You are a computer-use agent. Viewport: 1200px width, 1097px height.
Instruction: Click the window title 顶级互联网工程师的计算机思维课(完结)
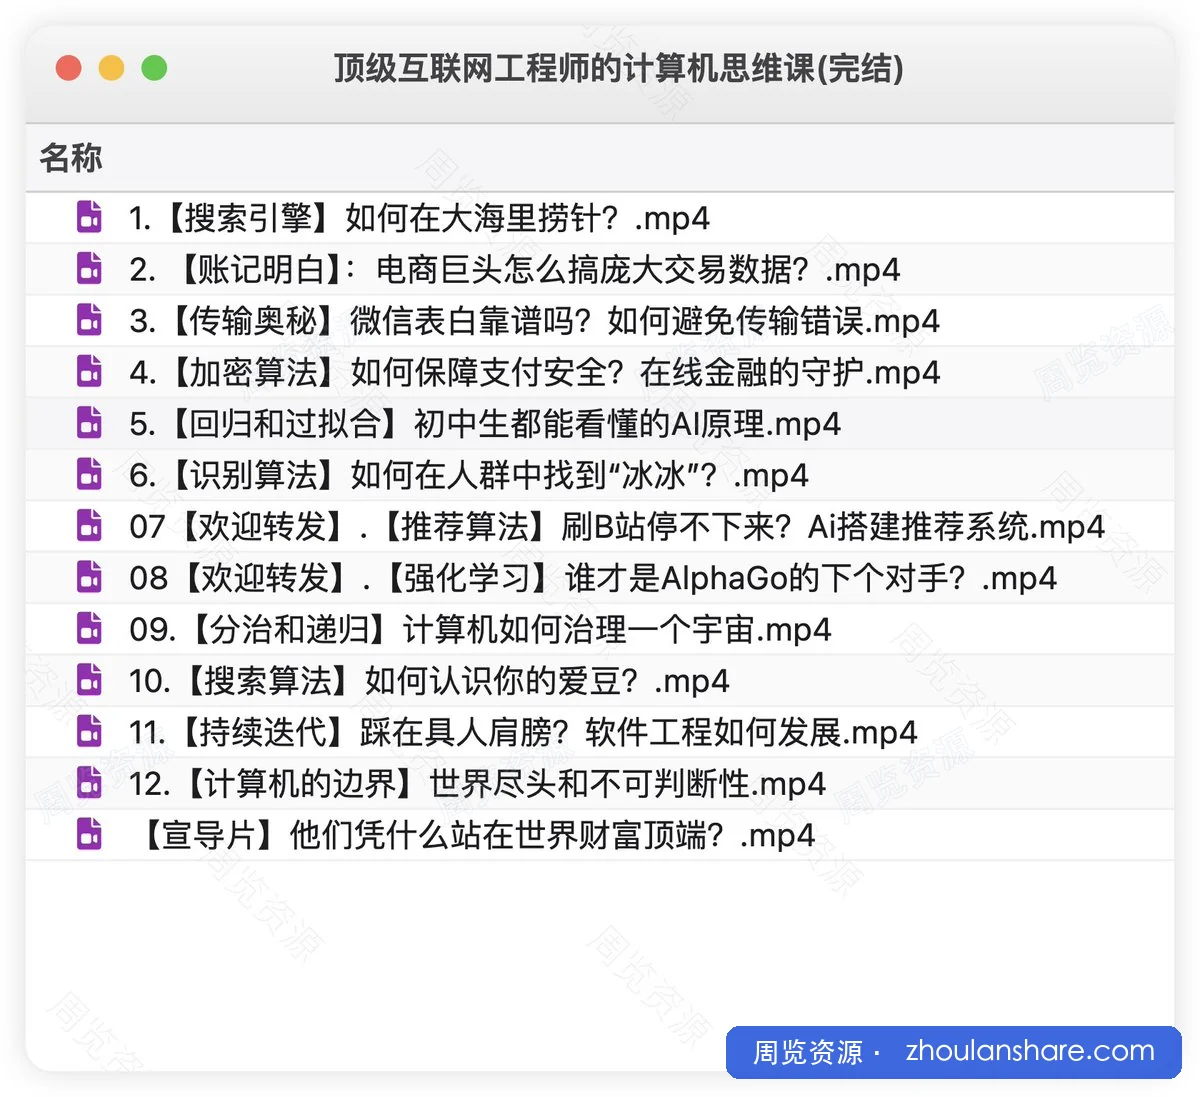pyautogui.click(x=618, y=68)
